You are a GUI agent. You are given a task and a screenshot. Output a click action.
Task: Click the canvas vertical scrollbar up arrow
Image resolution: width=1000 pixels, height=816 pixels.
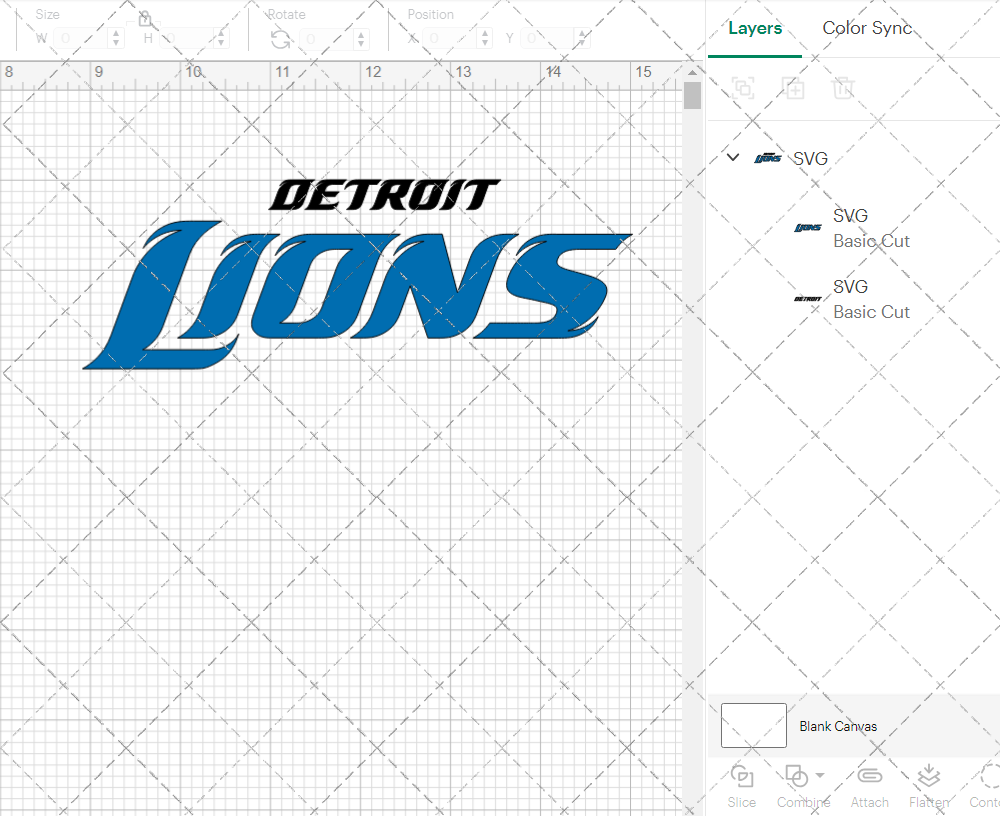693,72
